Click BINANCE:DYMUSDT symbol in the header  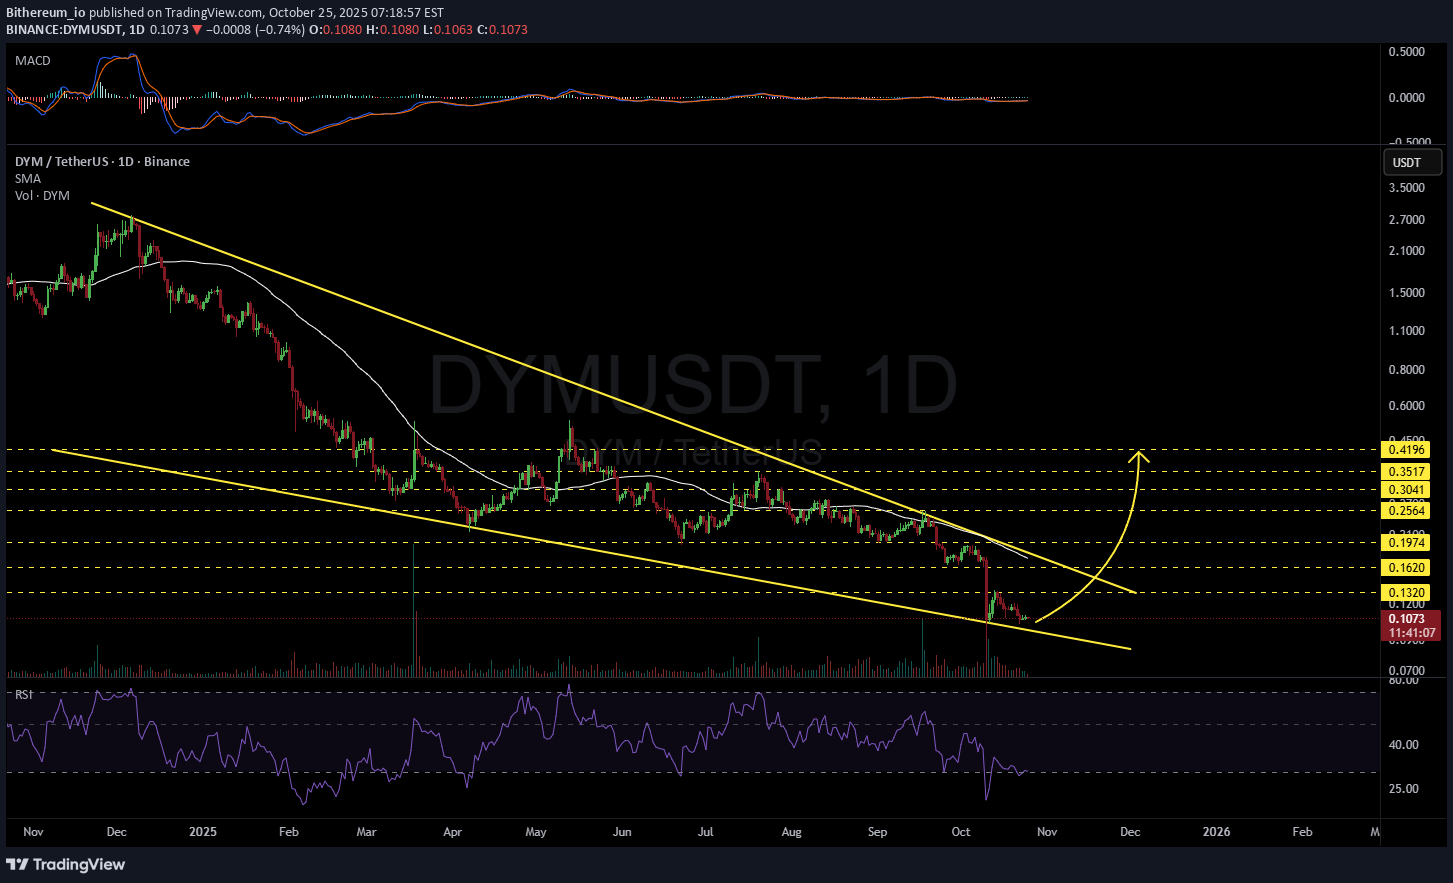tap(65, 30)
